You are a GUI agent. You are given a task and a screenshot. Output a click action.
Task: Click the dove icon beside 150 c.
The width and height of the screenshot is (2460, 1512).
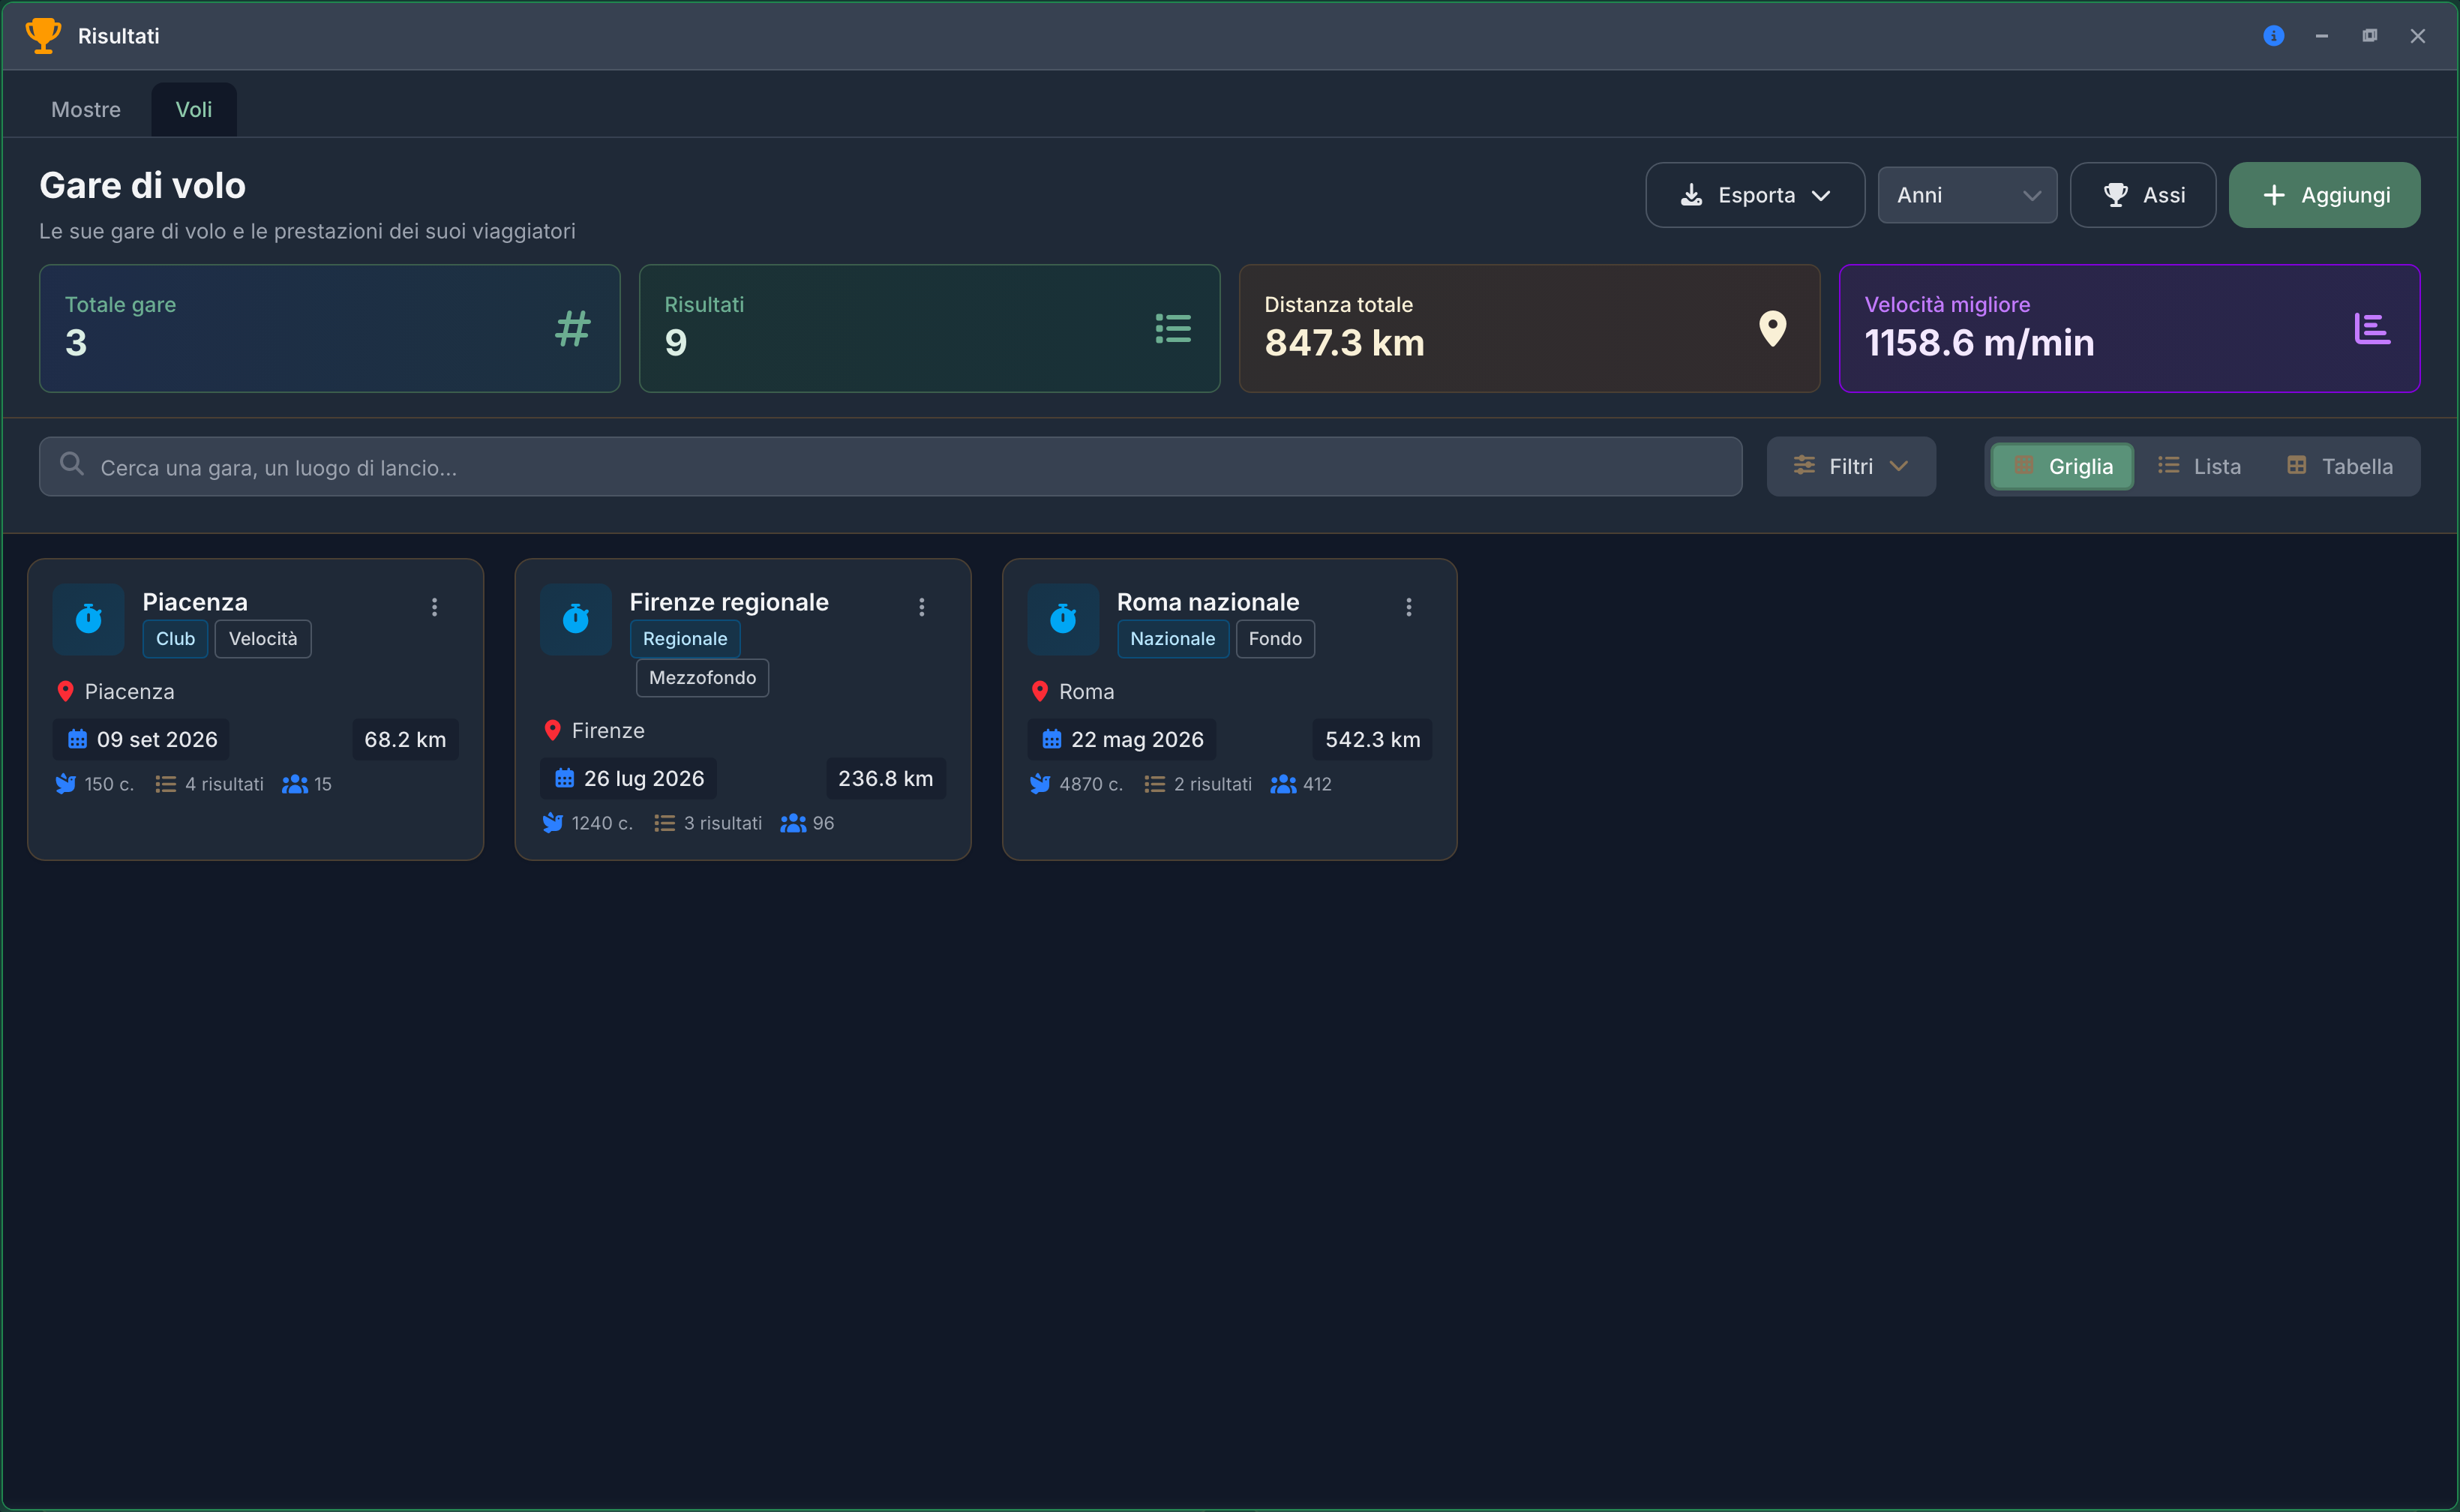65,784
